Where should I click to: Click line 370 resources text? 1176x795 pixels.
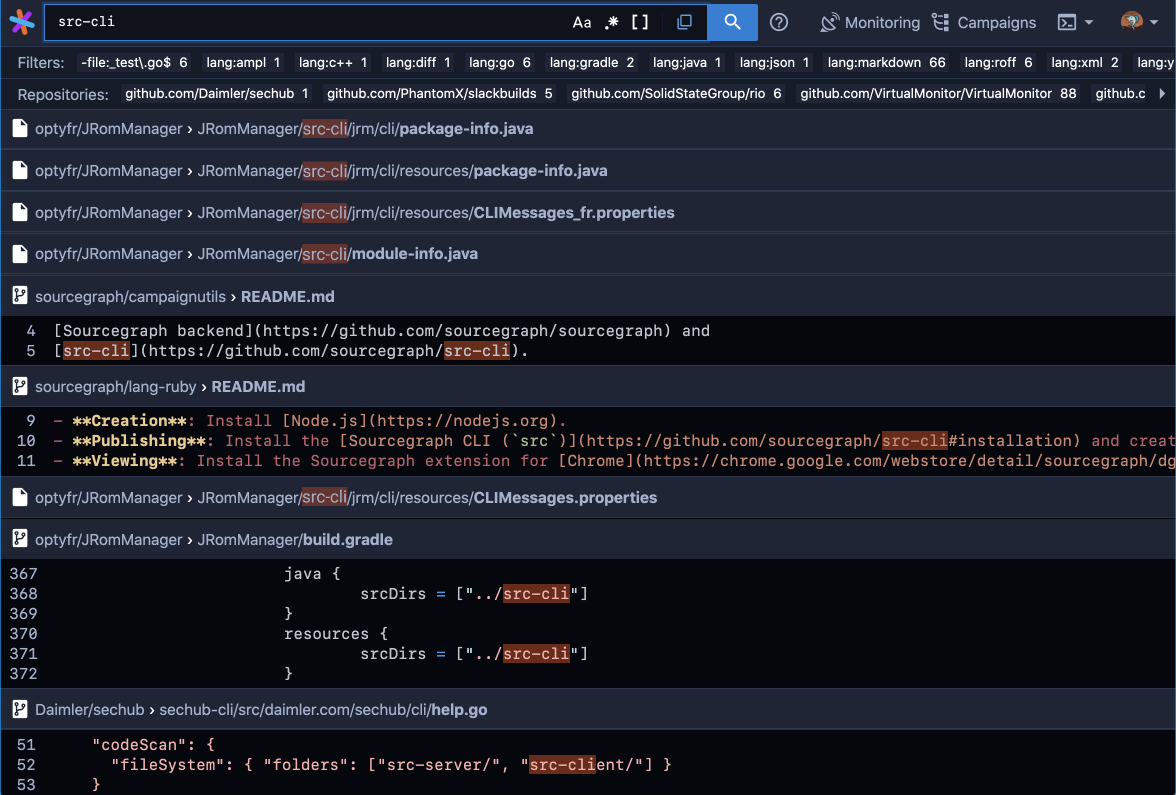coord(335,634)
